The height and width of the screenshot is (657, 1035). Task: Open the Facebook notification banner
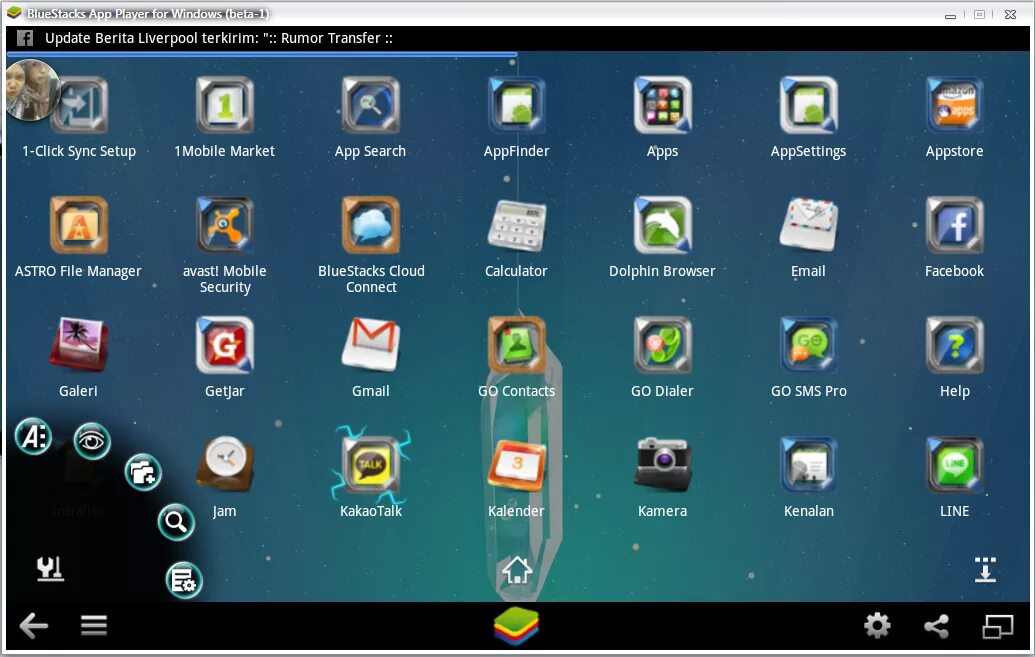tap(518, 38)
